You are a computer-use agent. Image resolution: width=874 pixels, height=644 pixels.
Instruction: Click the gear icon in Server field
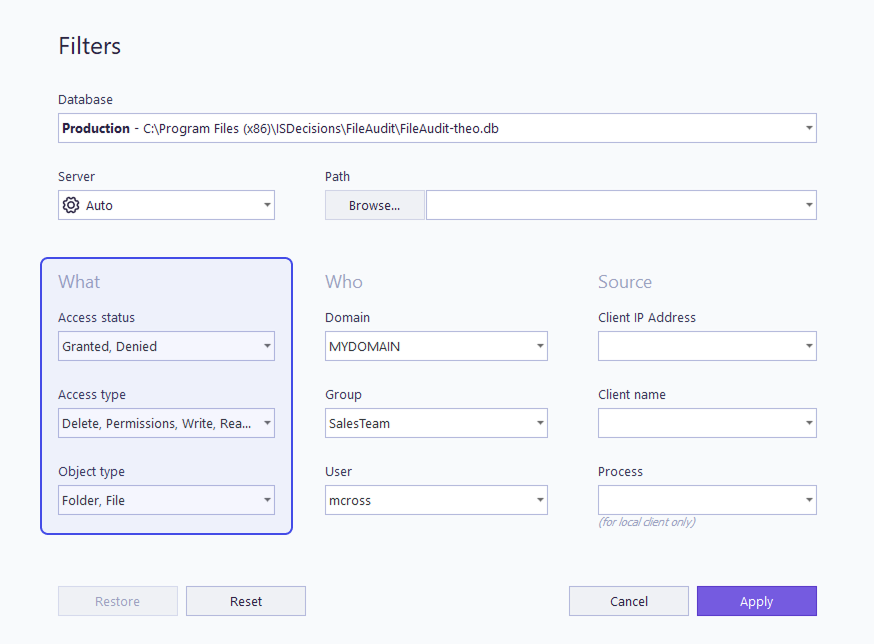tap(71, 205)
